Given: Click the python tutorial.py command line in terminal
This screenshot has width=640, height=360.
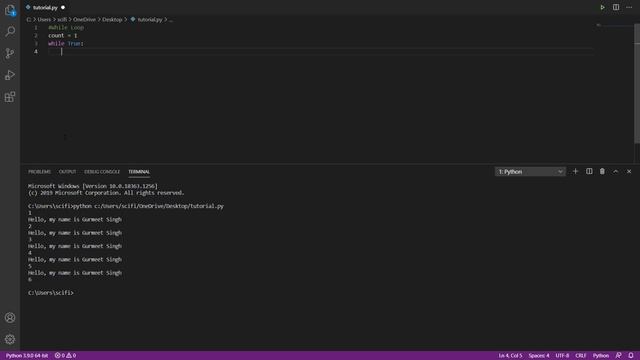Looking at the screenshot, I should tap(126, 206).
